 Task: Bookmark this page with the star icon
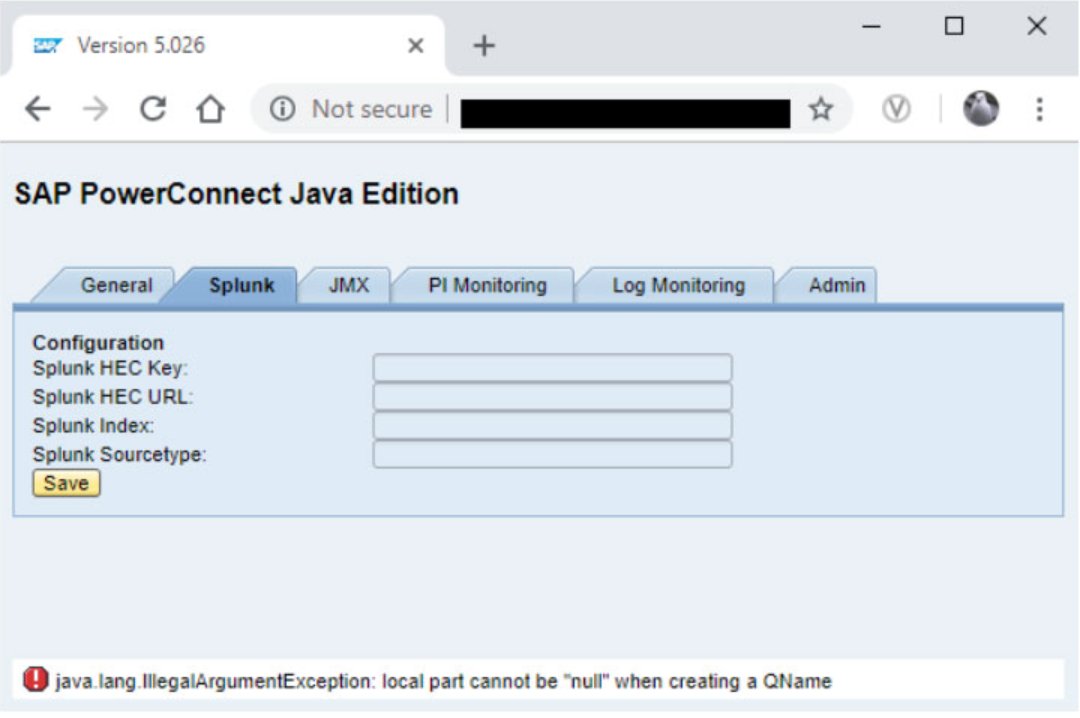pos(821,109)
